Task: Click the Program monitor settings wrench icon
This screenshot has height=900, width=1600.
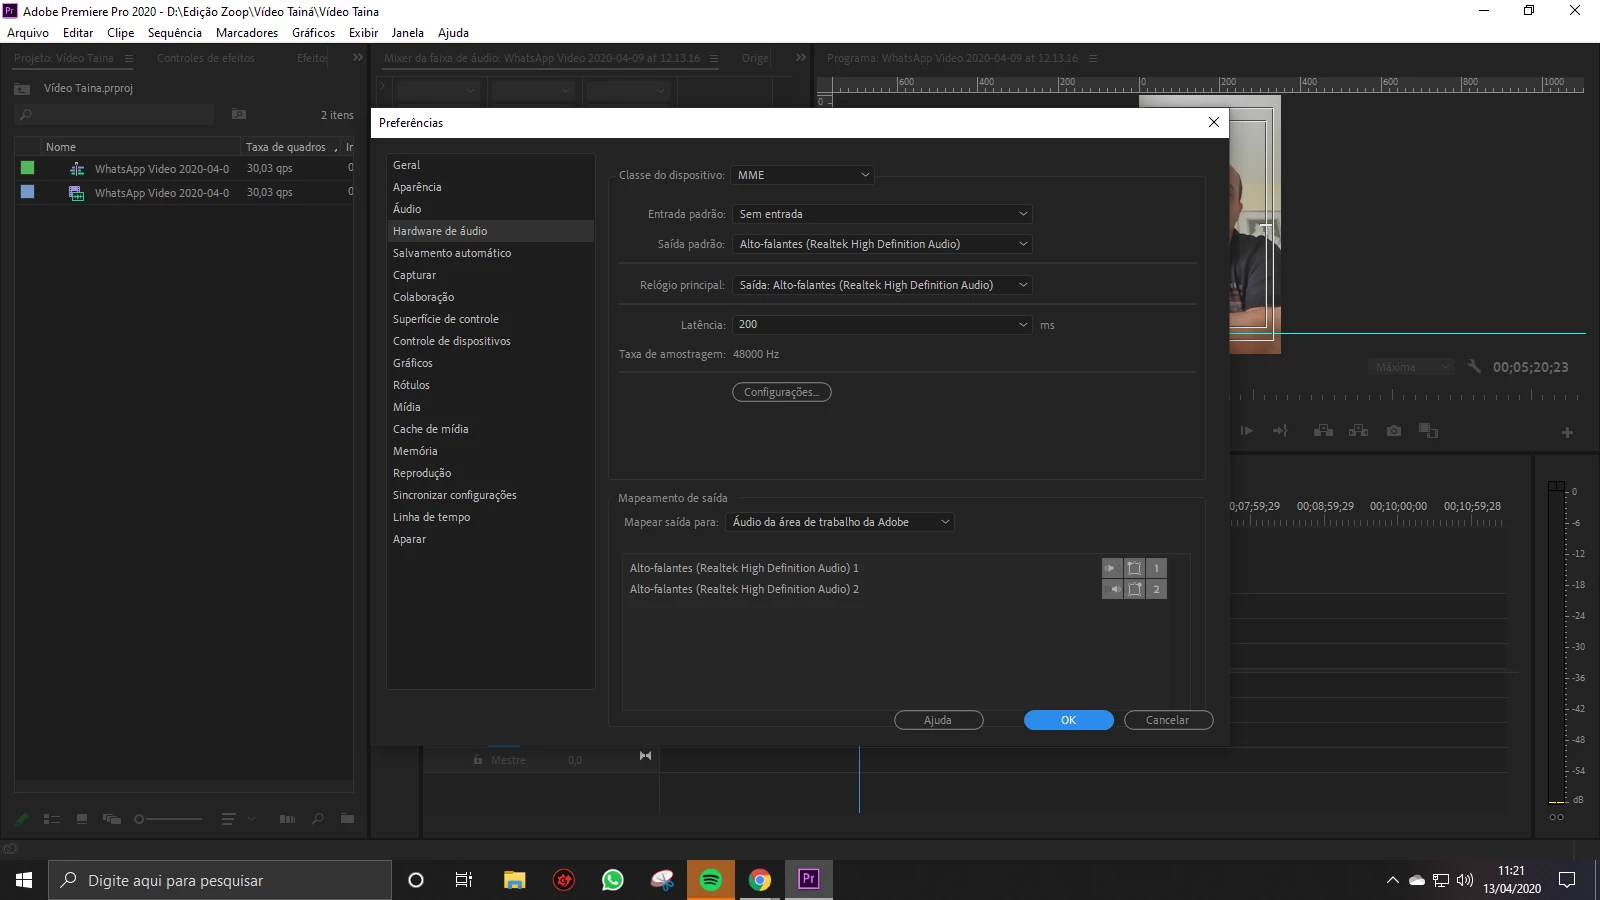Action: tap(1474, 367)
